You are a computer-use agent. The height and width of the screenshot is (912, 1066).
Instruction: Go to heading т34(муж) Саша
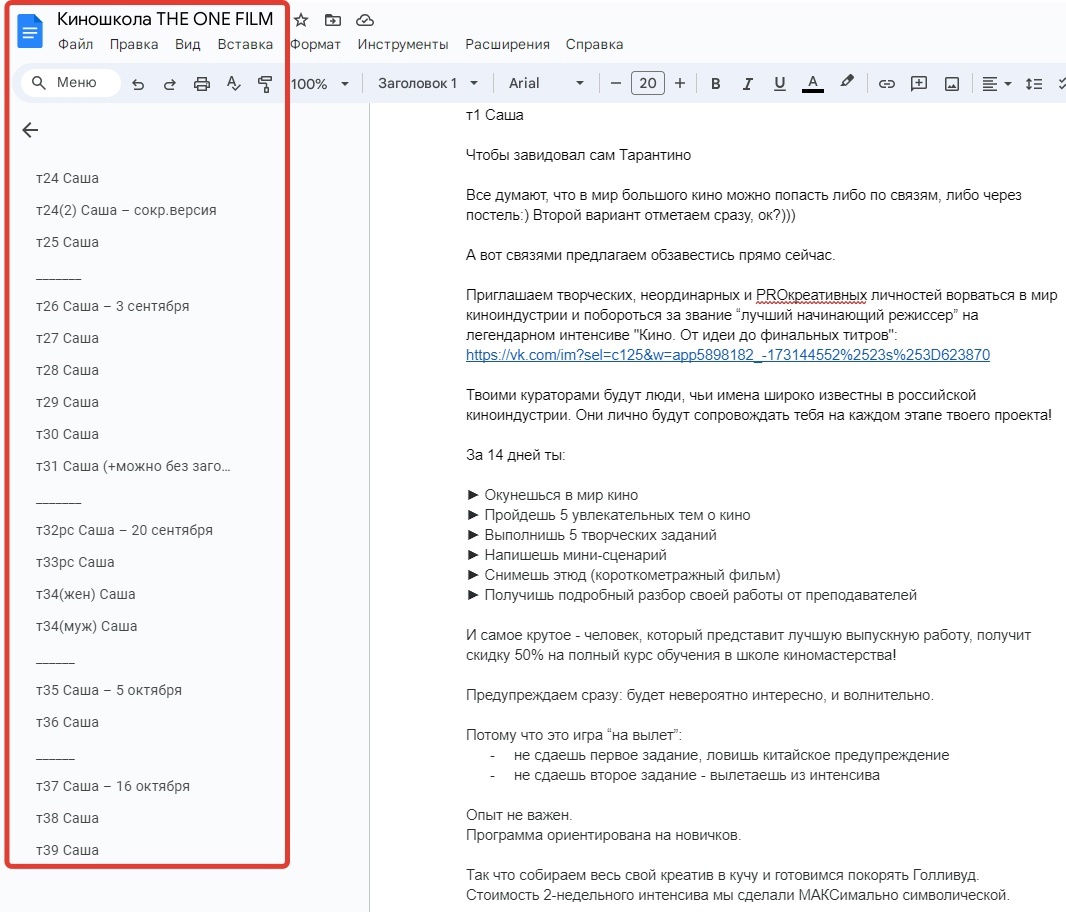pos(86,626)
